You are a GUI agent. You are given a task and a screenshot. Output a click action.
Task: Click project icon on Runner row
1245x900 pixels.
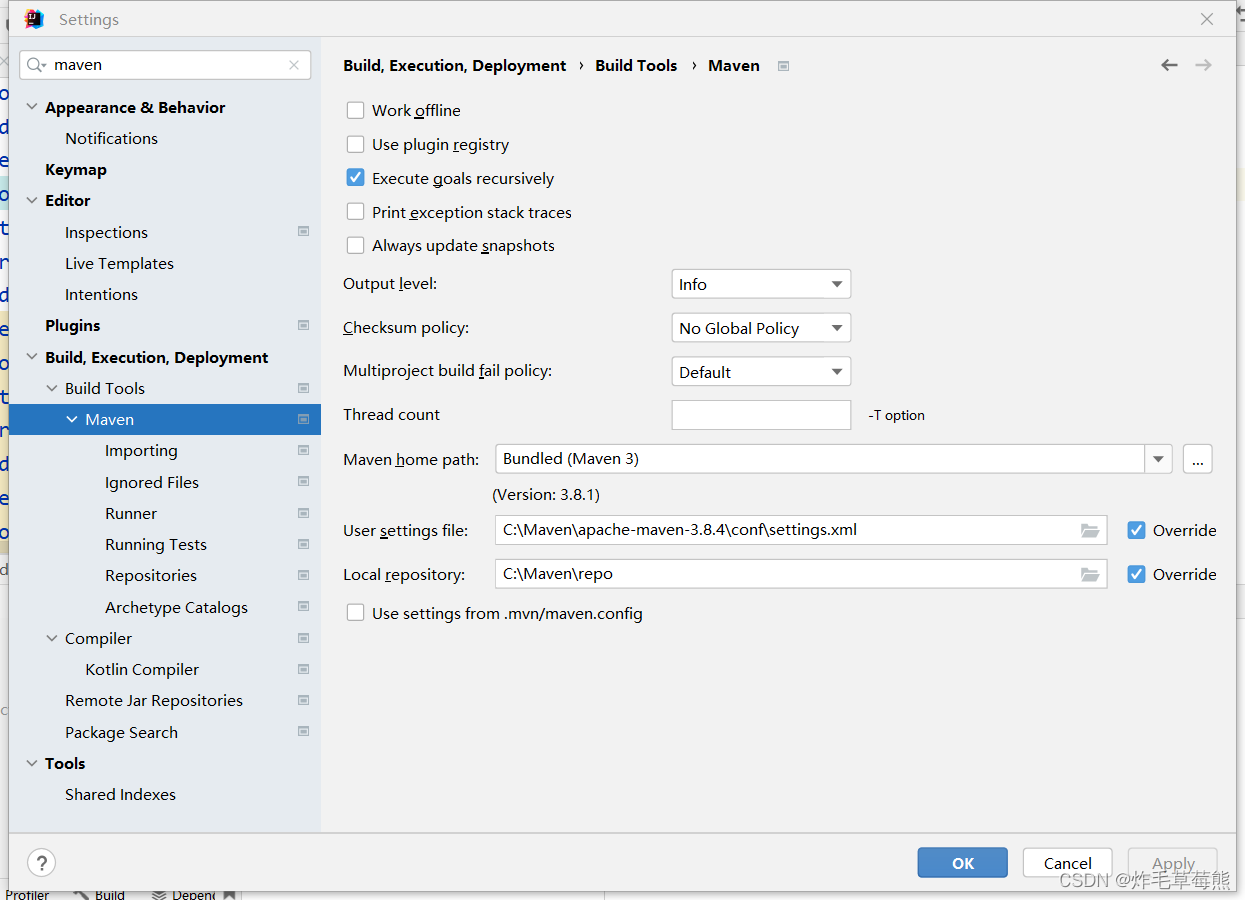coord(303,513)
